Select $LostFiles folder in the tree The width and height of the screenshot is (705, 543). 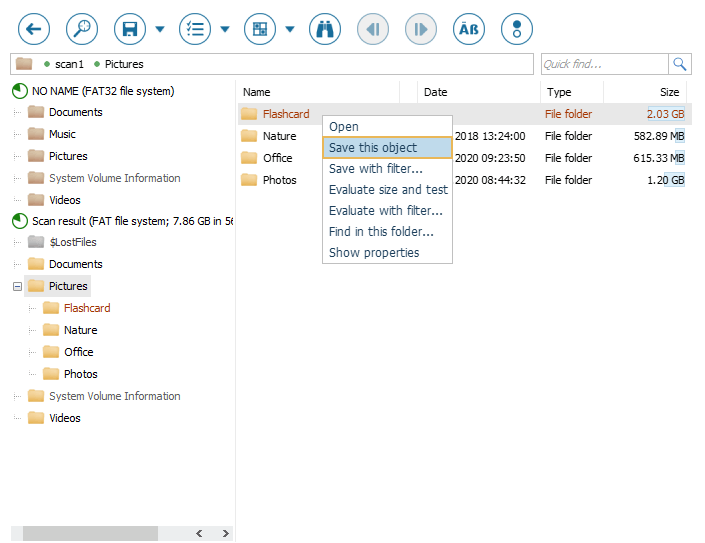pyautogui.click(x=72, y=242)
